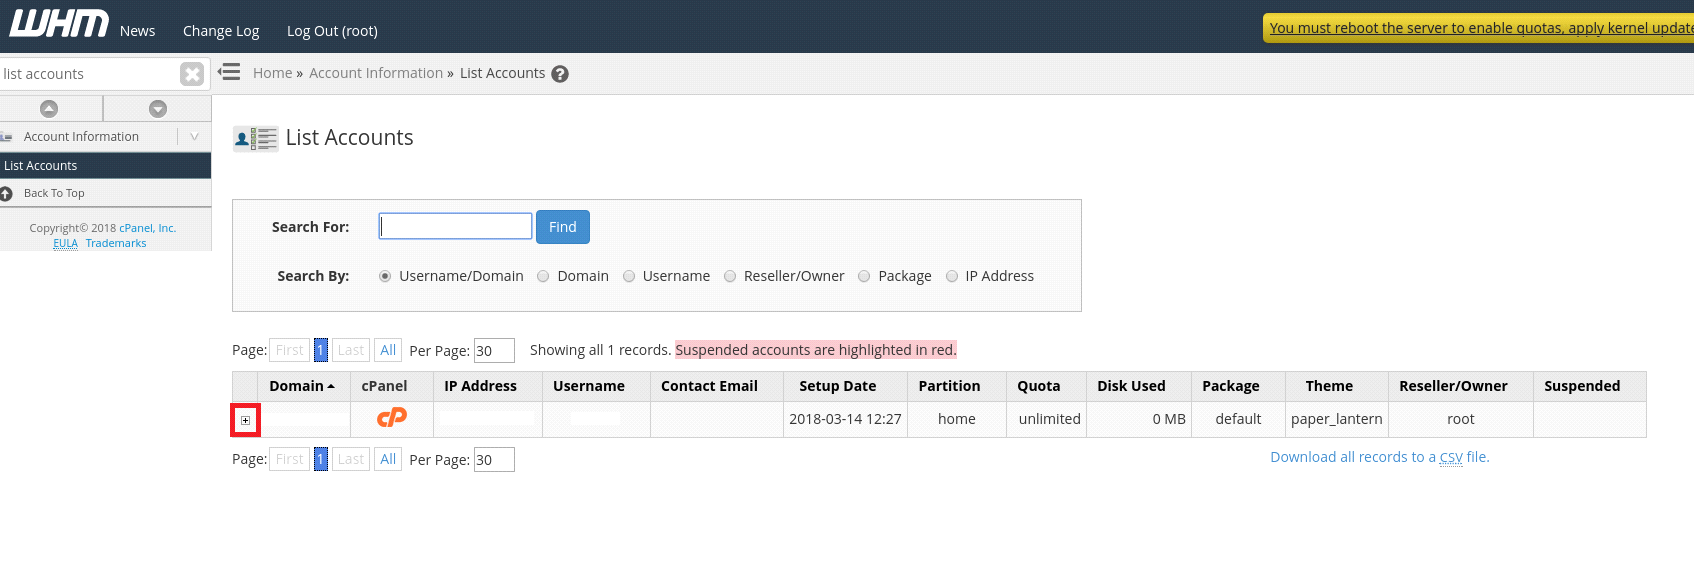The image size is (1694, 573).
Task: Click the Per Page field below the table
Action: tap(494, 460)
